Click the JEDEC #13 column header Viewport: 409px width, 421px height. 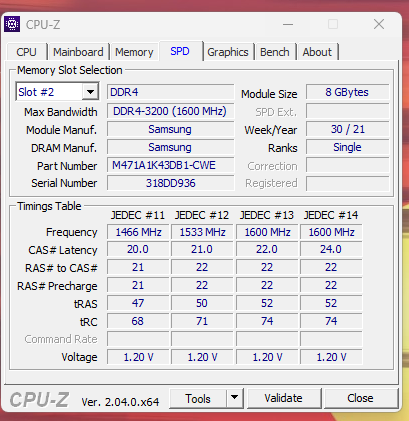point(267,215)
